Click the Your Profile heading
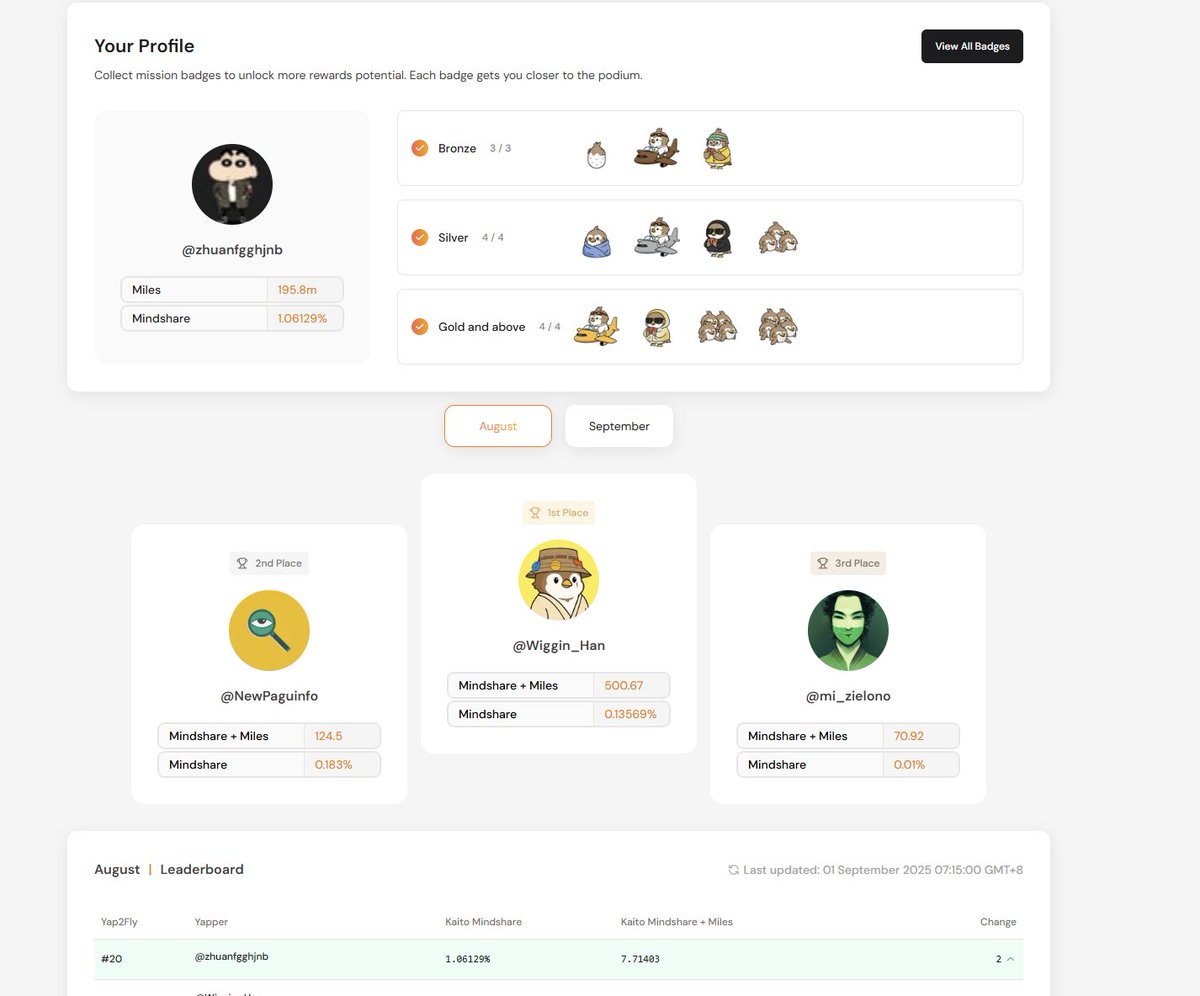This screenshot has height=996, width=1200. [x=144, y=46]
